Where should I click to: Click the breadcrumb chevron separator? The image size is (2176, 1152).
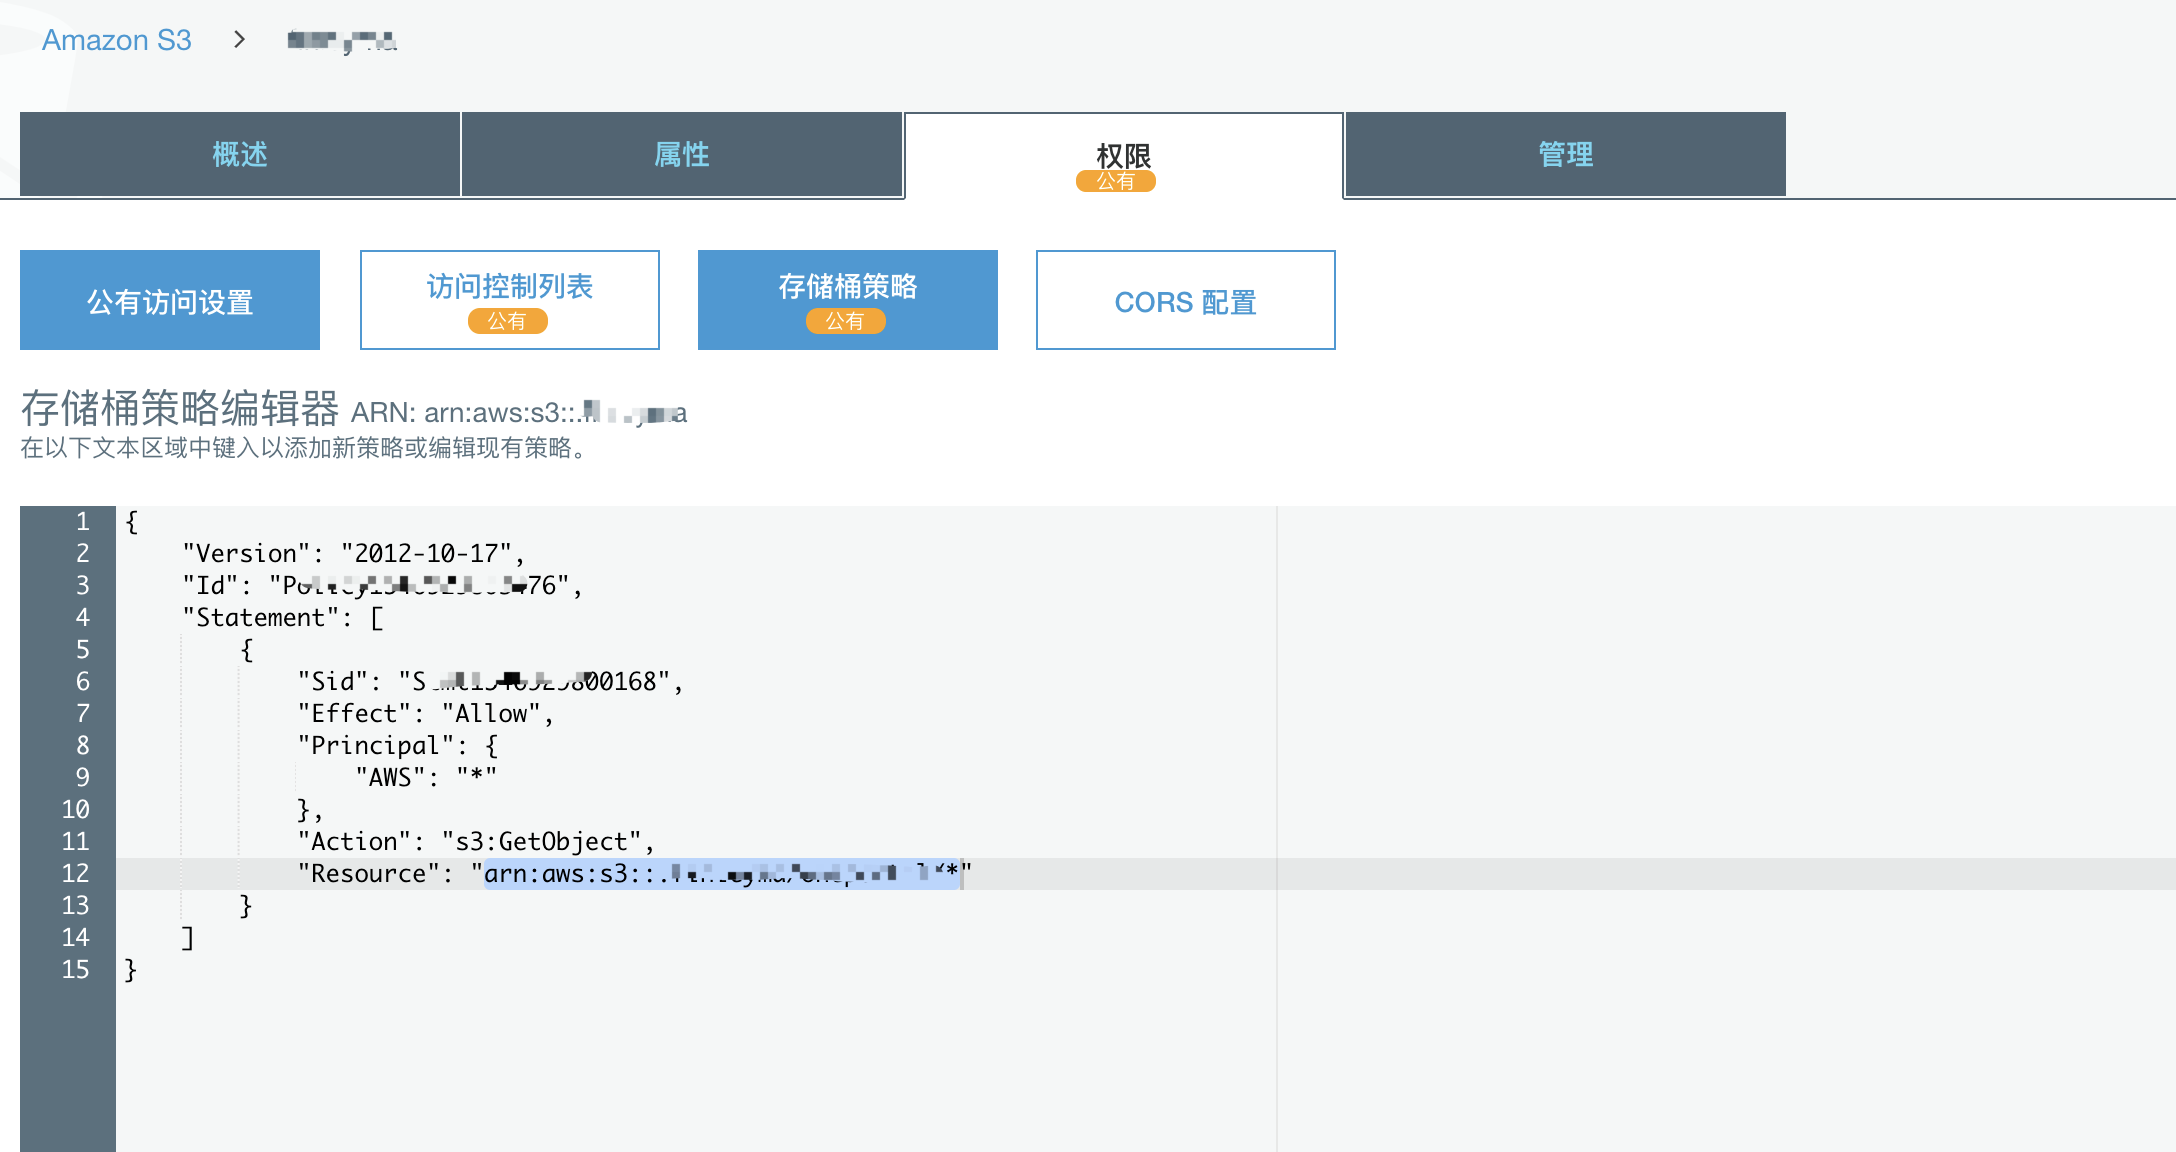[239, 40]
